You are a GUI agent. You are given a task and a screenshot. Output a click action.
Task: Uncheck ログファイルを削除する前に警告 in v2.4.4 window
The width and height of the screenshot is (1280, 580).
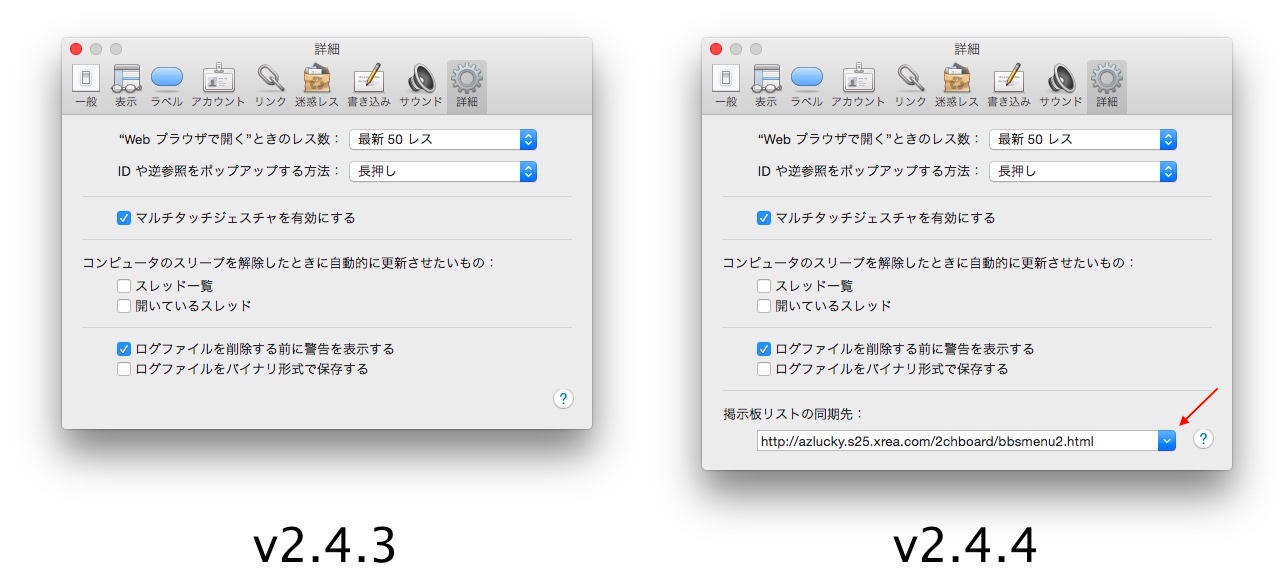(764, 349)
